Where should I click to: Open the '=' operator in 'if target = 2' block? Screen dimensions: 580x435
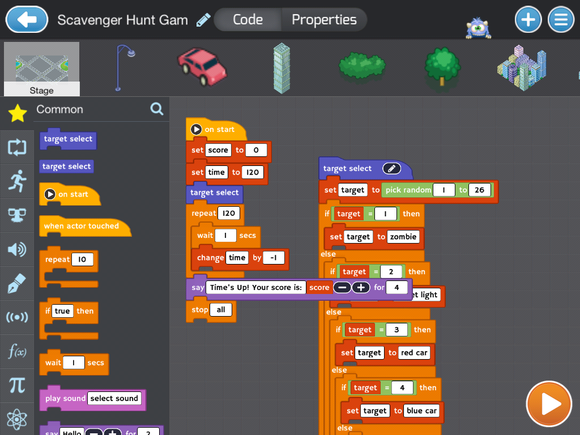[x=375, y=272]
